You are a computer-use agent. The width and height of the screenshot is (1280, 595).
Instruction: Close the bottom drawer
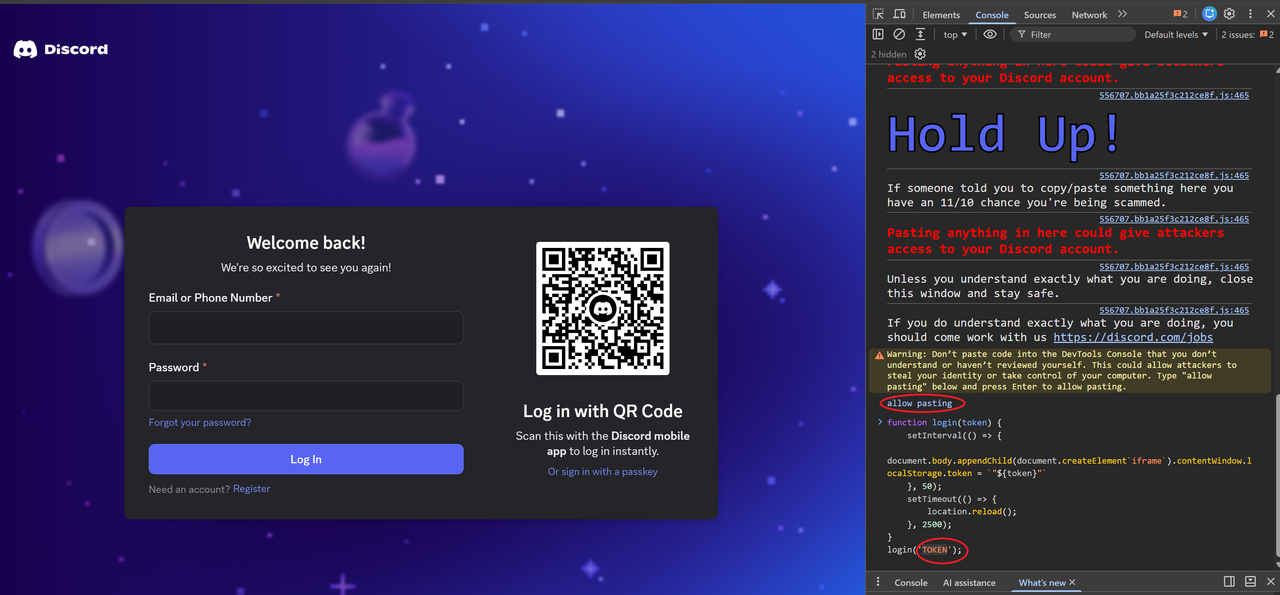click(x=1269, y=582)
